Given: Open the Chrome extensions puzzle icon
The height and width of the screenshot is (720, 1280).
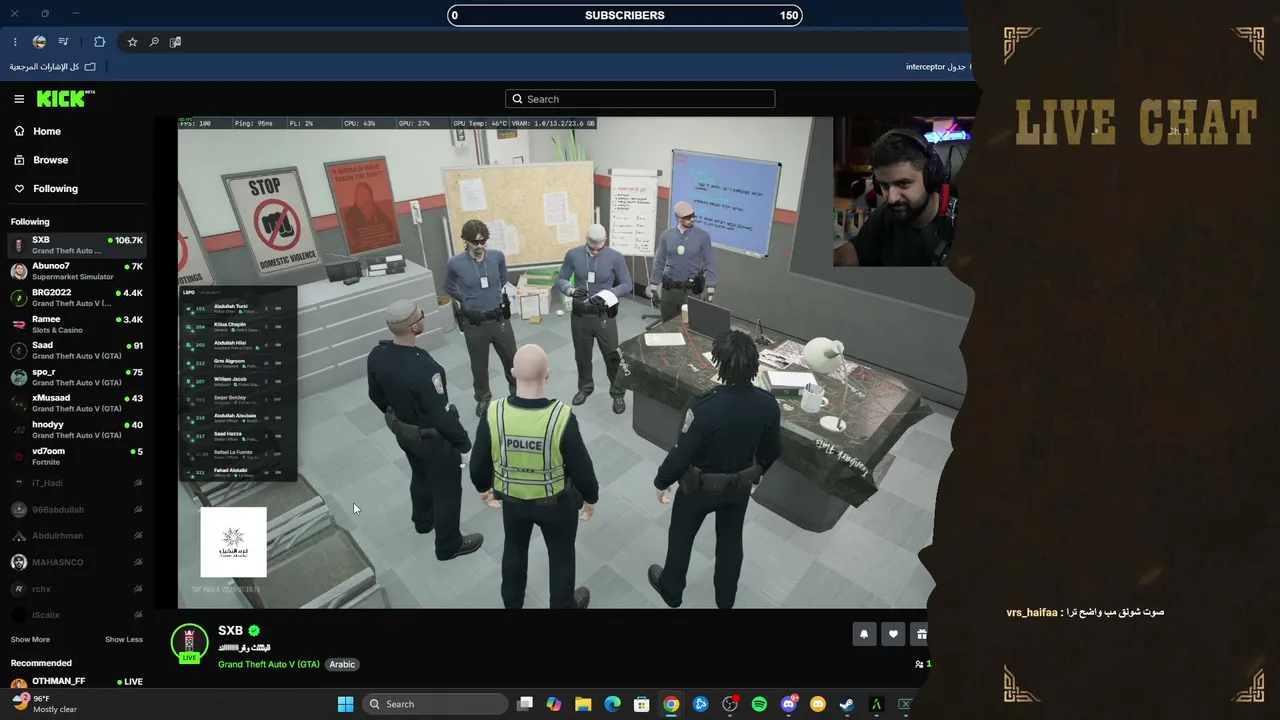Looking at the screenshot, I should click(99, 42).
